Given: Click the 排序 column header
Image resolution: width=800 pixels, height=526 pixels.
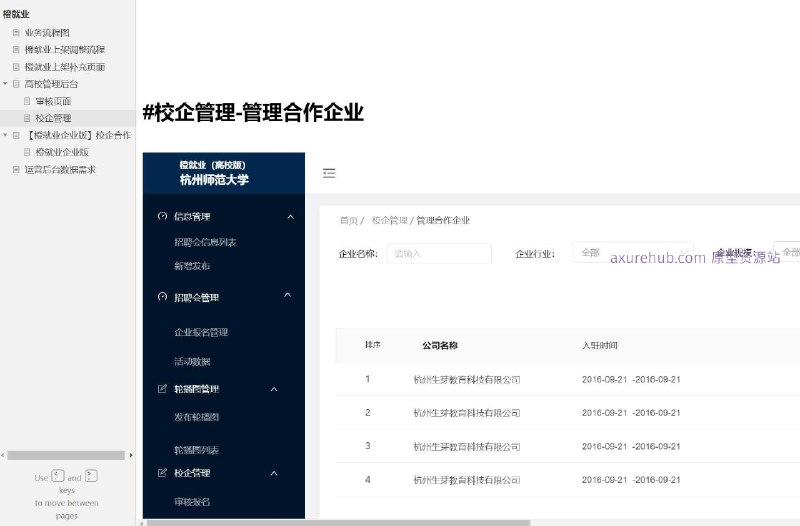Looking at the screenshot, I should coord(373,345).
